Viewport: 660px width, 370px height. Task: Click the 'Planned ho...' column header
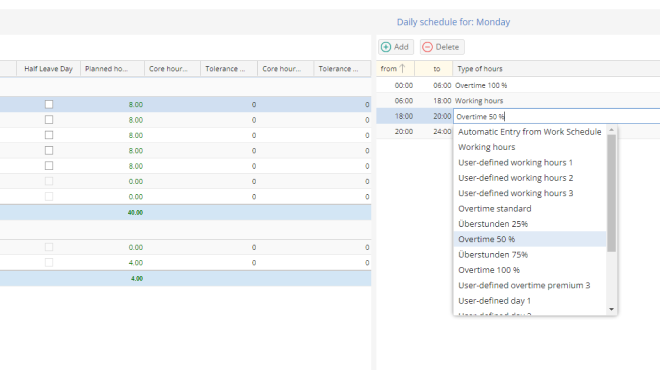(x=112, y=69)
